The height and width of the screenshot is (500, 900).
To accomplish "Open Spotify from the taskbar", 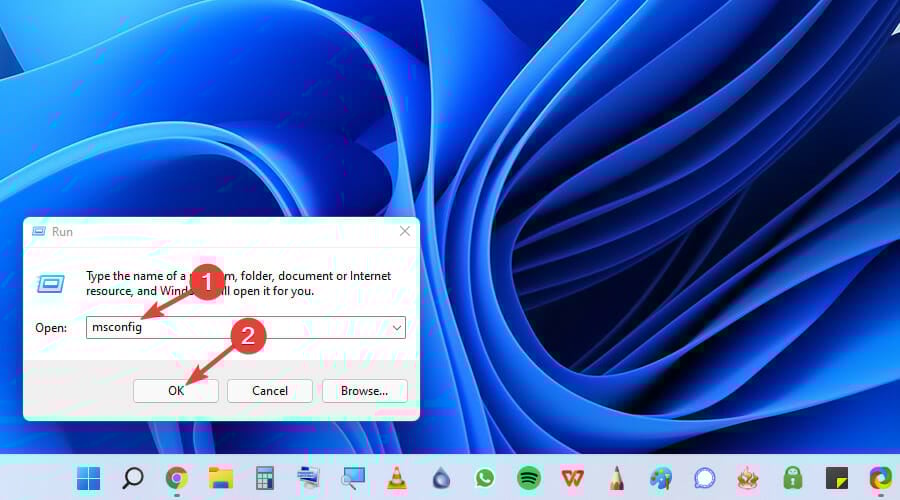I will pyautogui.click(x=529, y=478).
